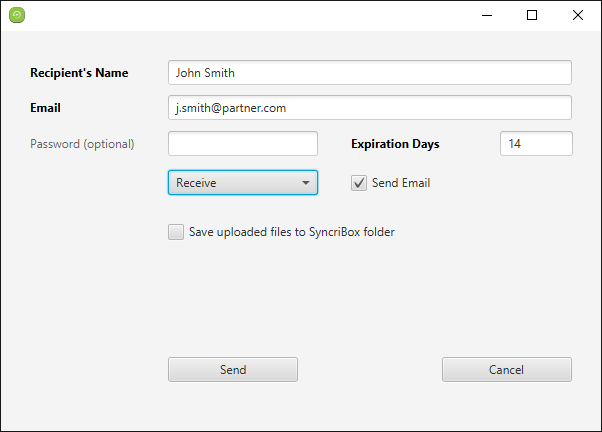Close the dialog with the X button
This screenshot has height=432, width=602.
point(578,15)
